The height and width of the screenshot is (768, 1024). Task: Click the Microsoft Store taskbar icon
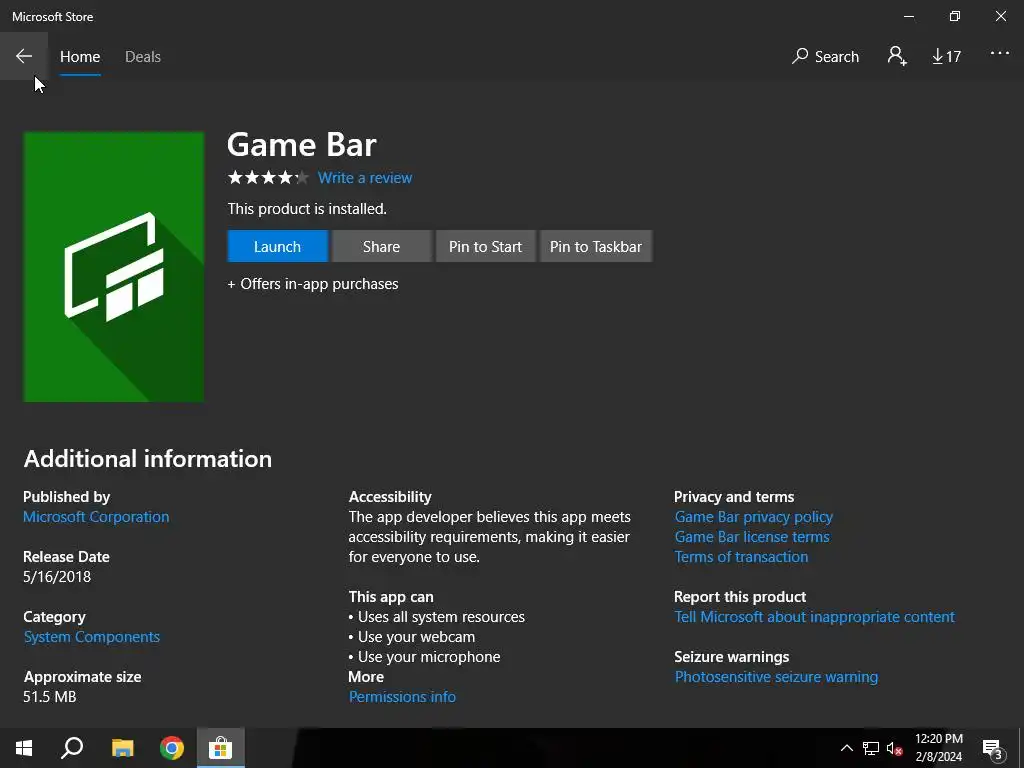click(221, 748)
